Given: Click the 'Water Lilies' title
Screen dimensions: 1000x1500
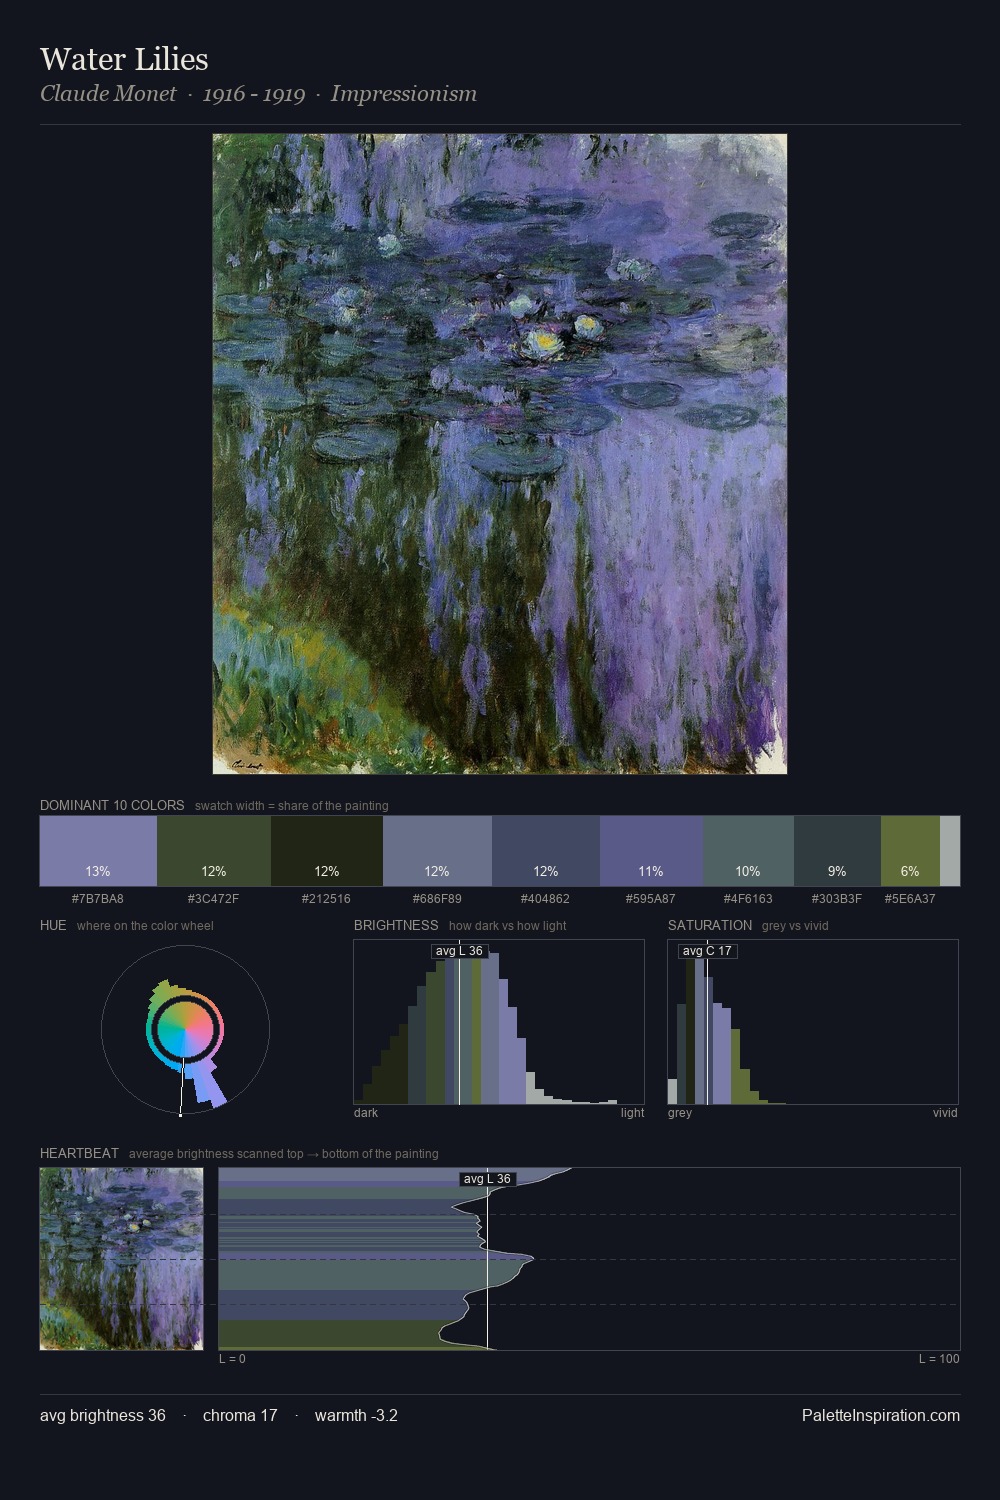Looking at the screenshot, I should 124,59.
